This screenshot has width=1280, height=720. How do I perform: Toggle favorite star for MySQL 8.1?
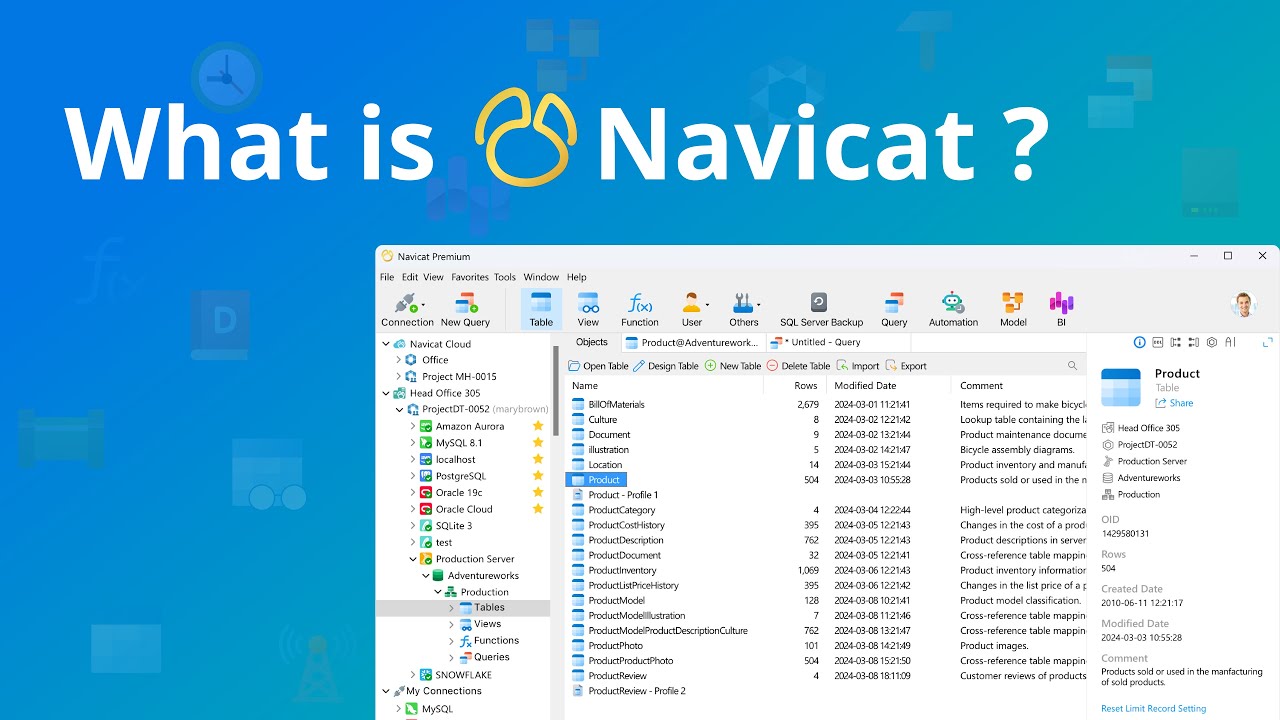point(538,443)
